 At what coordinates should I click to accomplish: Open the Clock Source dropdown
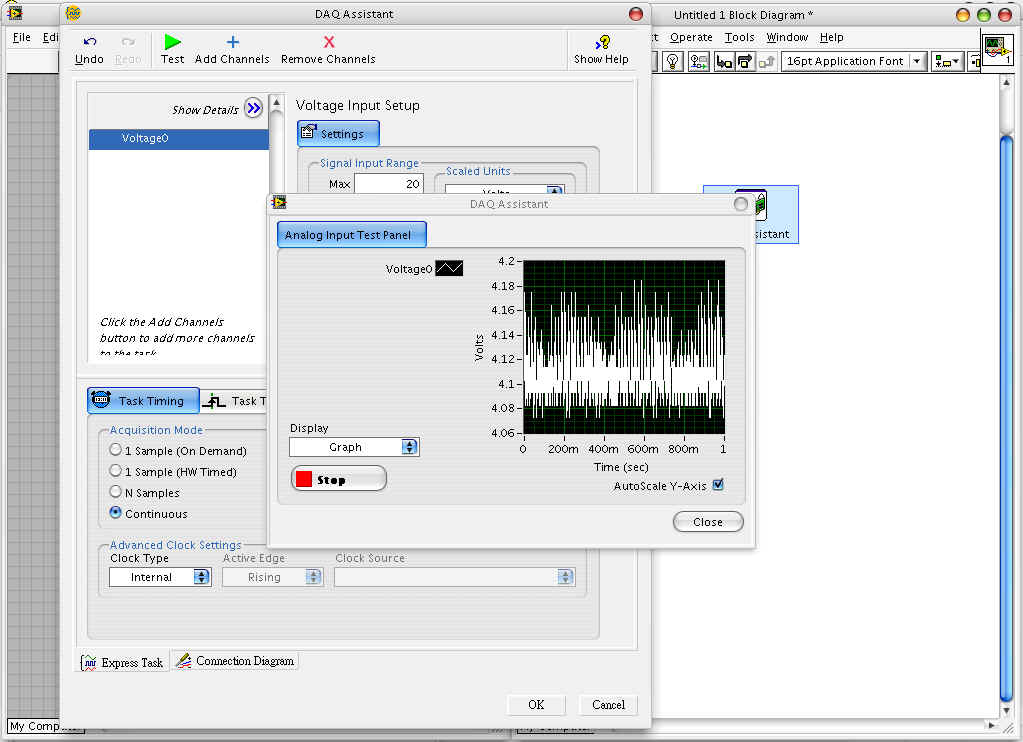(455, 577)
